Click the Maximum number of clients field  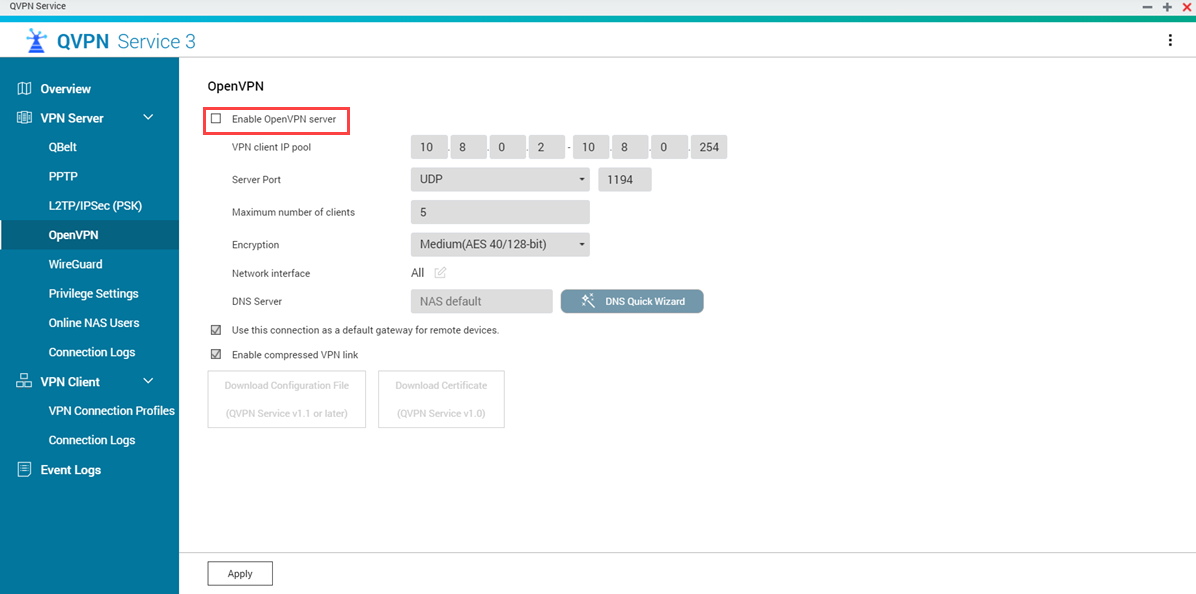point(500,212)
